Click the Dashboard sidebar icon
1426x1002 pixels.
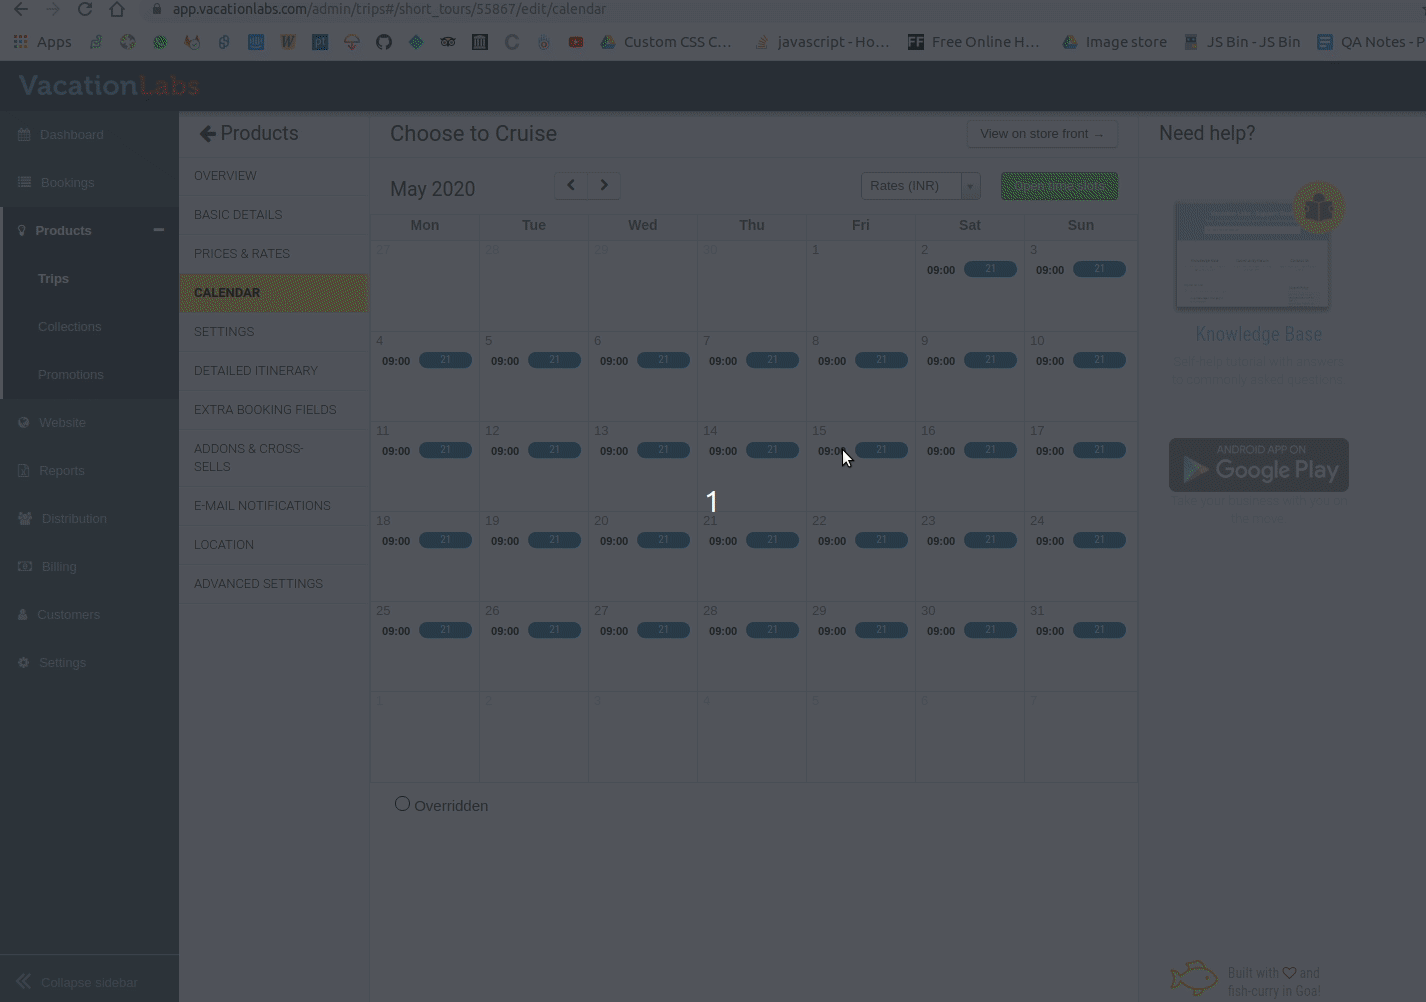(x=24, y=135)
